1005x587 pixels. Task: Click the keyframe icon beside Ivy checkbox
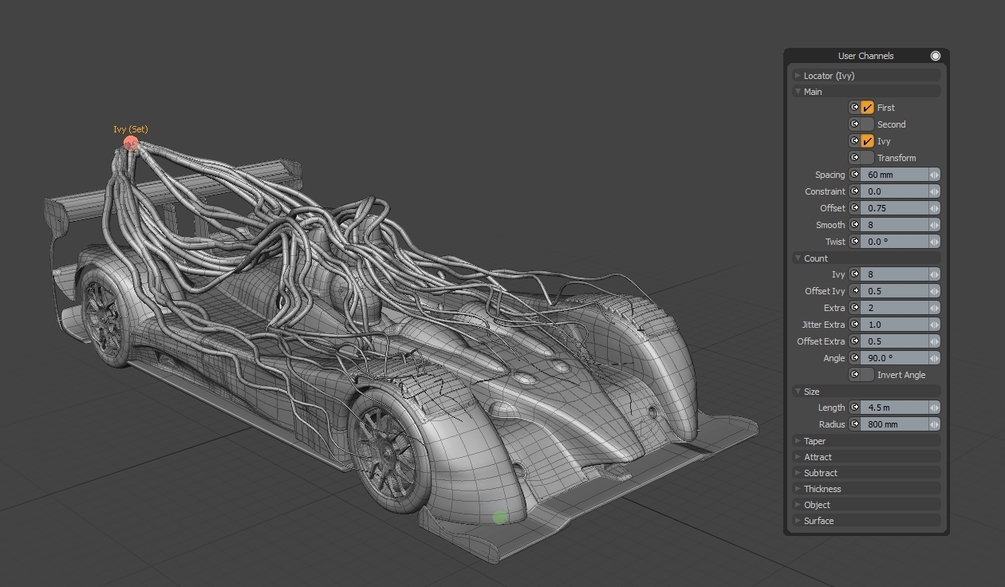point(854,140)
